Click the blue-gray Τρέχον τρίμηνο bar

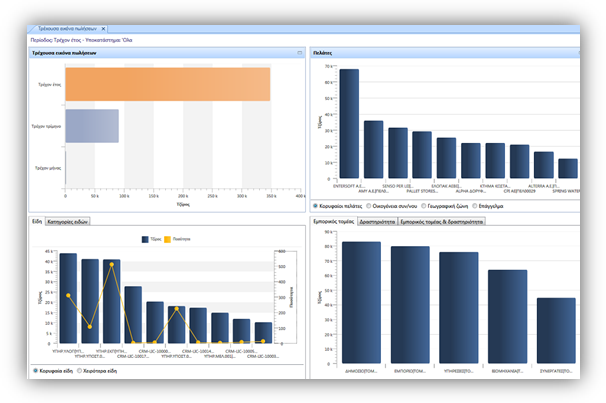point(92,126)
